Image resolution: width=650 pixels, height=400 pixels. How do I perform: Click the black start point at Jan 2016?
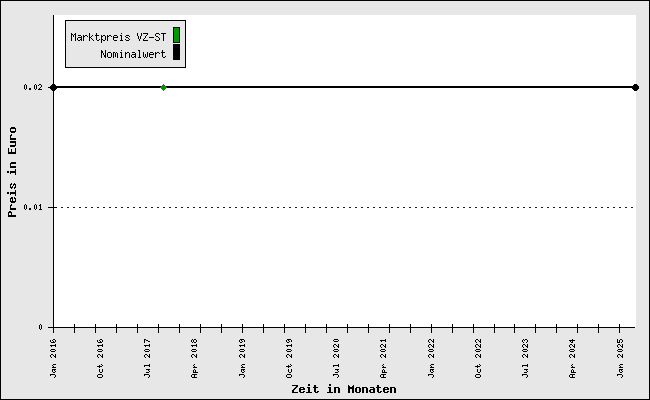[53, 87]
